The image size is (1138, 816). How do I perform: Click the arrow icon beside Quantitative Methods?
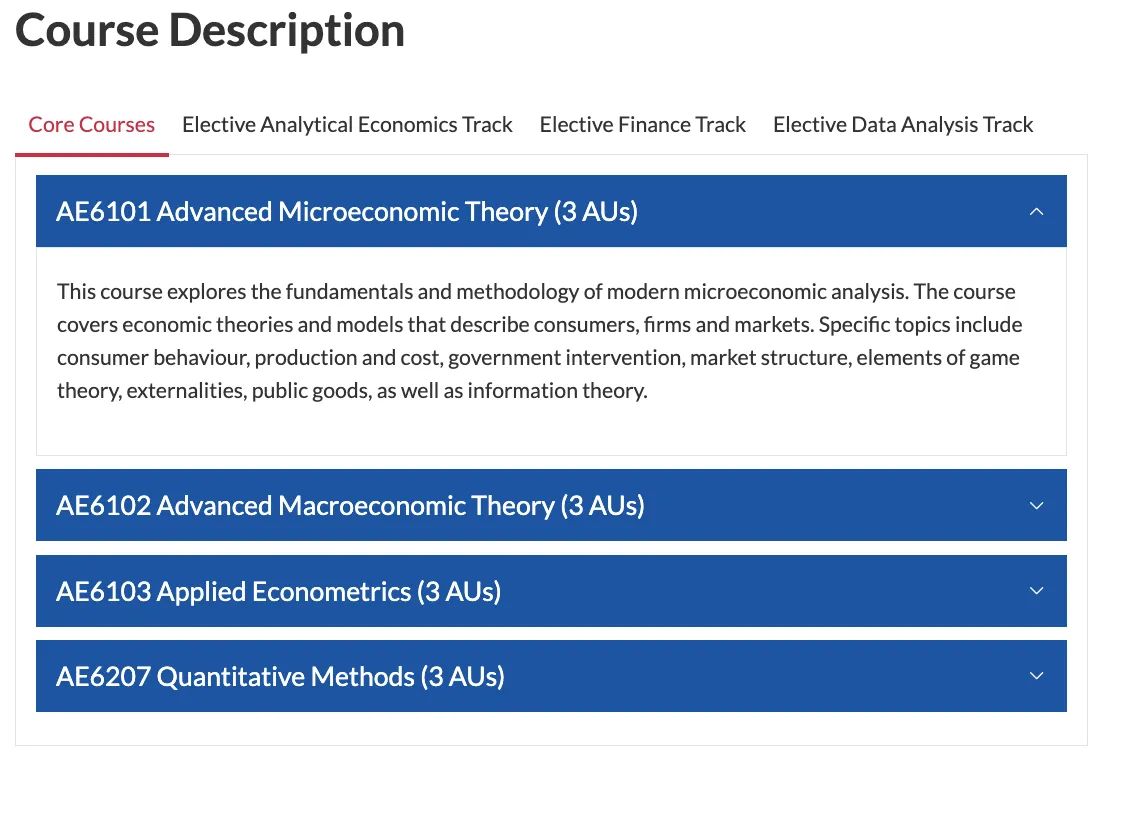[x=1036, y=676]
